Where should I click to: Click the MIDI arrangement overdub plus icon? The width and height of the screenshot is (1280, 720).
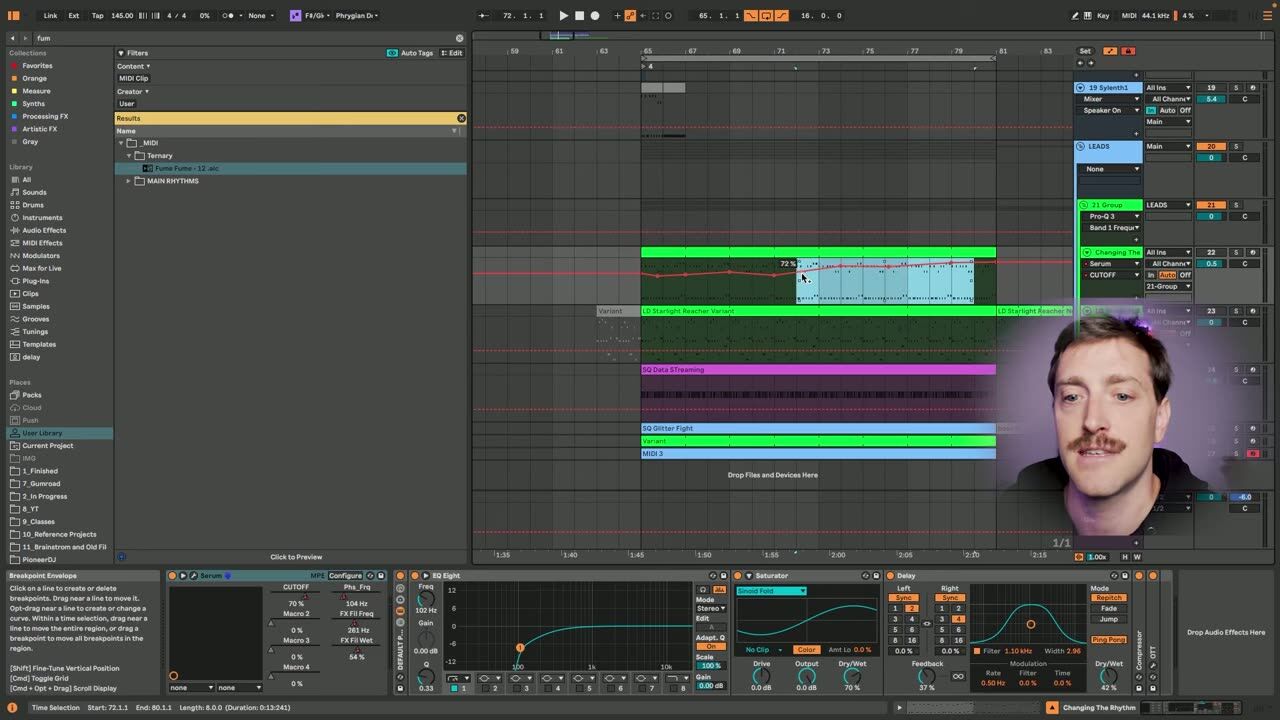(617, 15)
